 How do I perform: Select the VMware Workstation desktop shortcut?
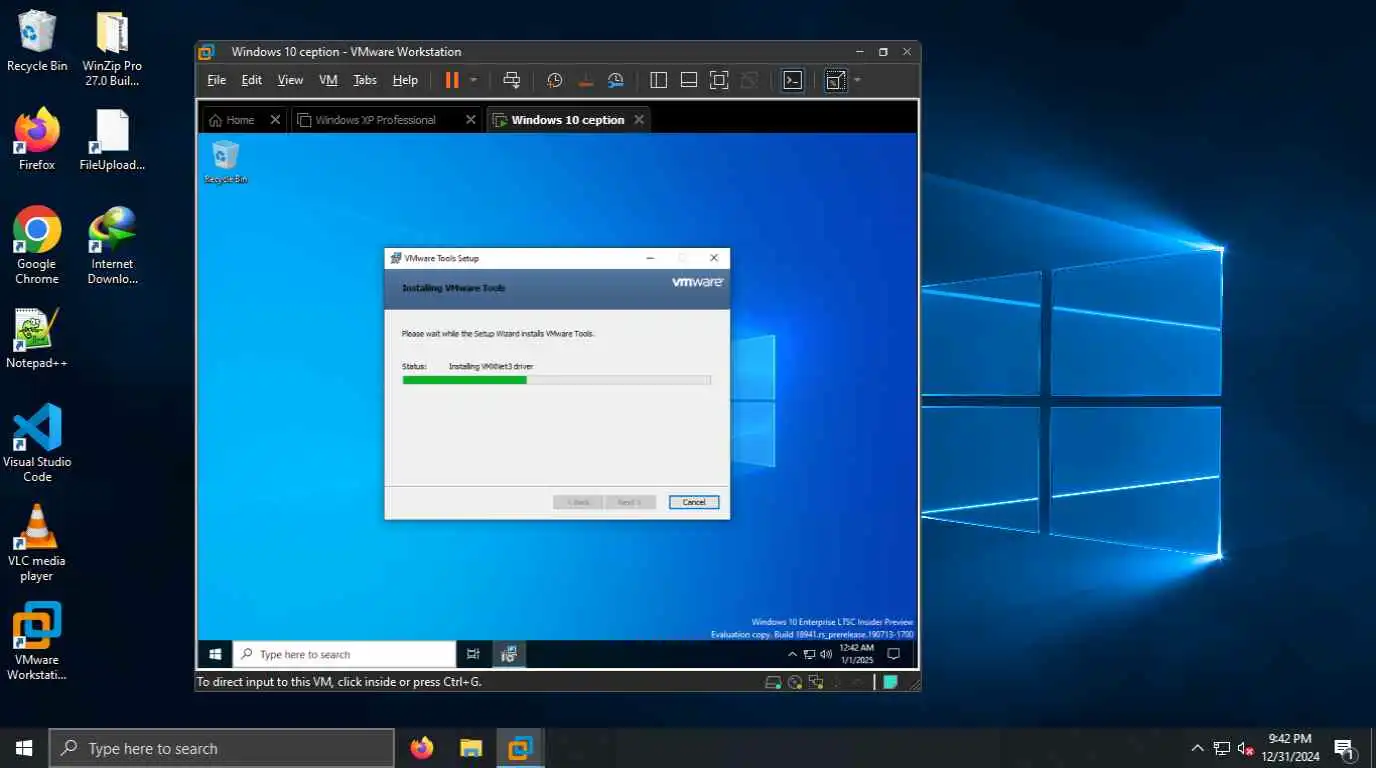coord(37,641)
